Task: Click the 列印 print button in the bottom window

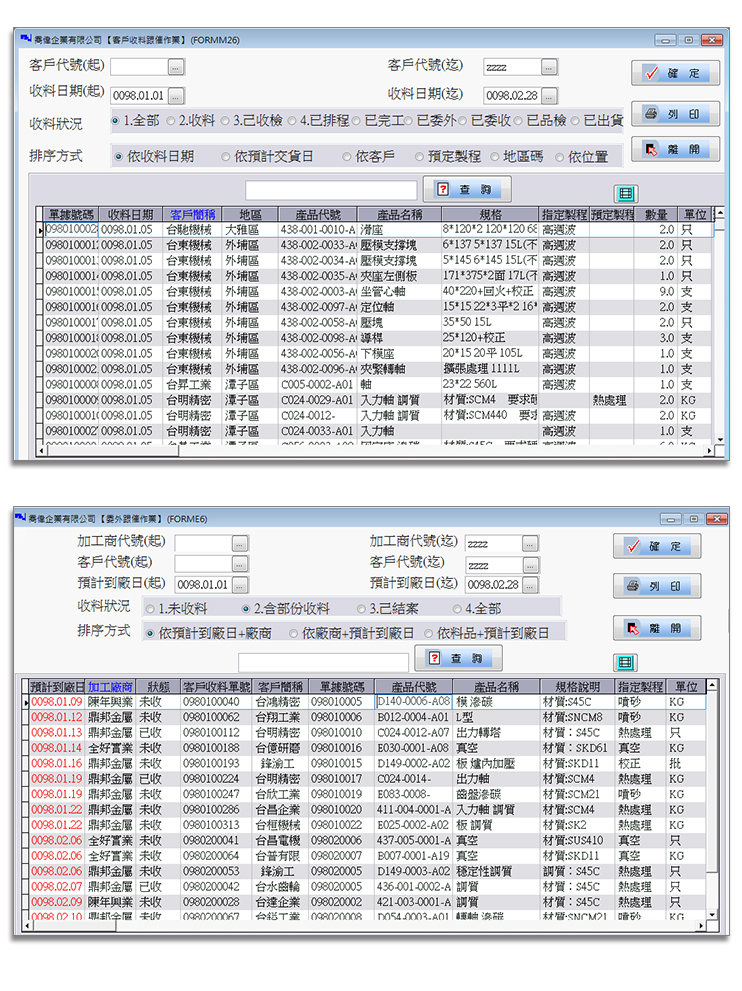Action: [657, 587]
